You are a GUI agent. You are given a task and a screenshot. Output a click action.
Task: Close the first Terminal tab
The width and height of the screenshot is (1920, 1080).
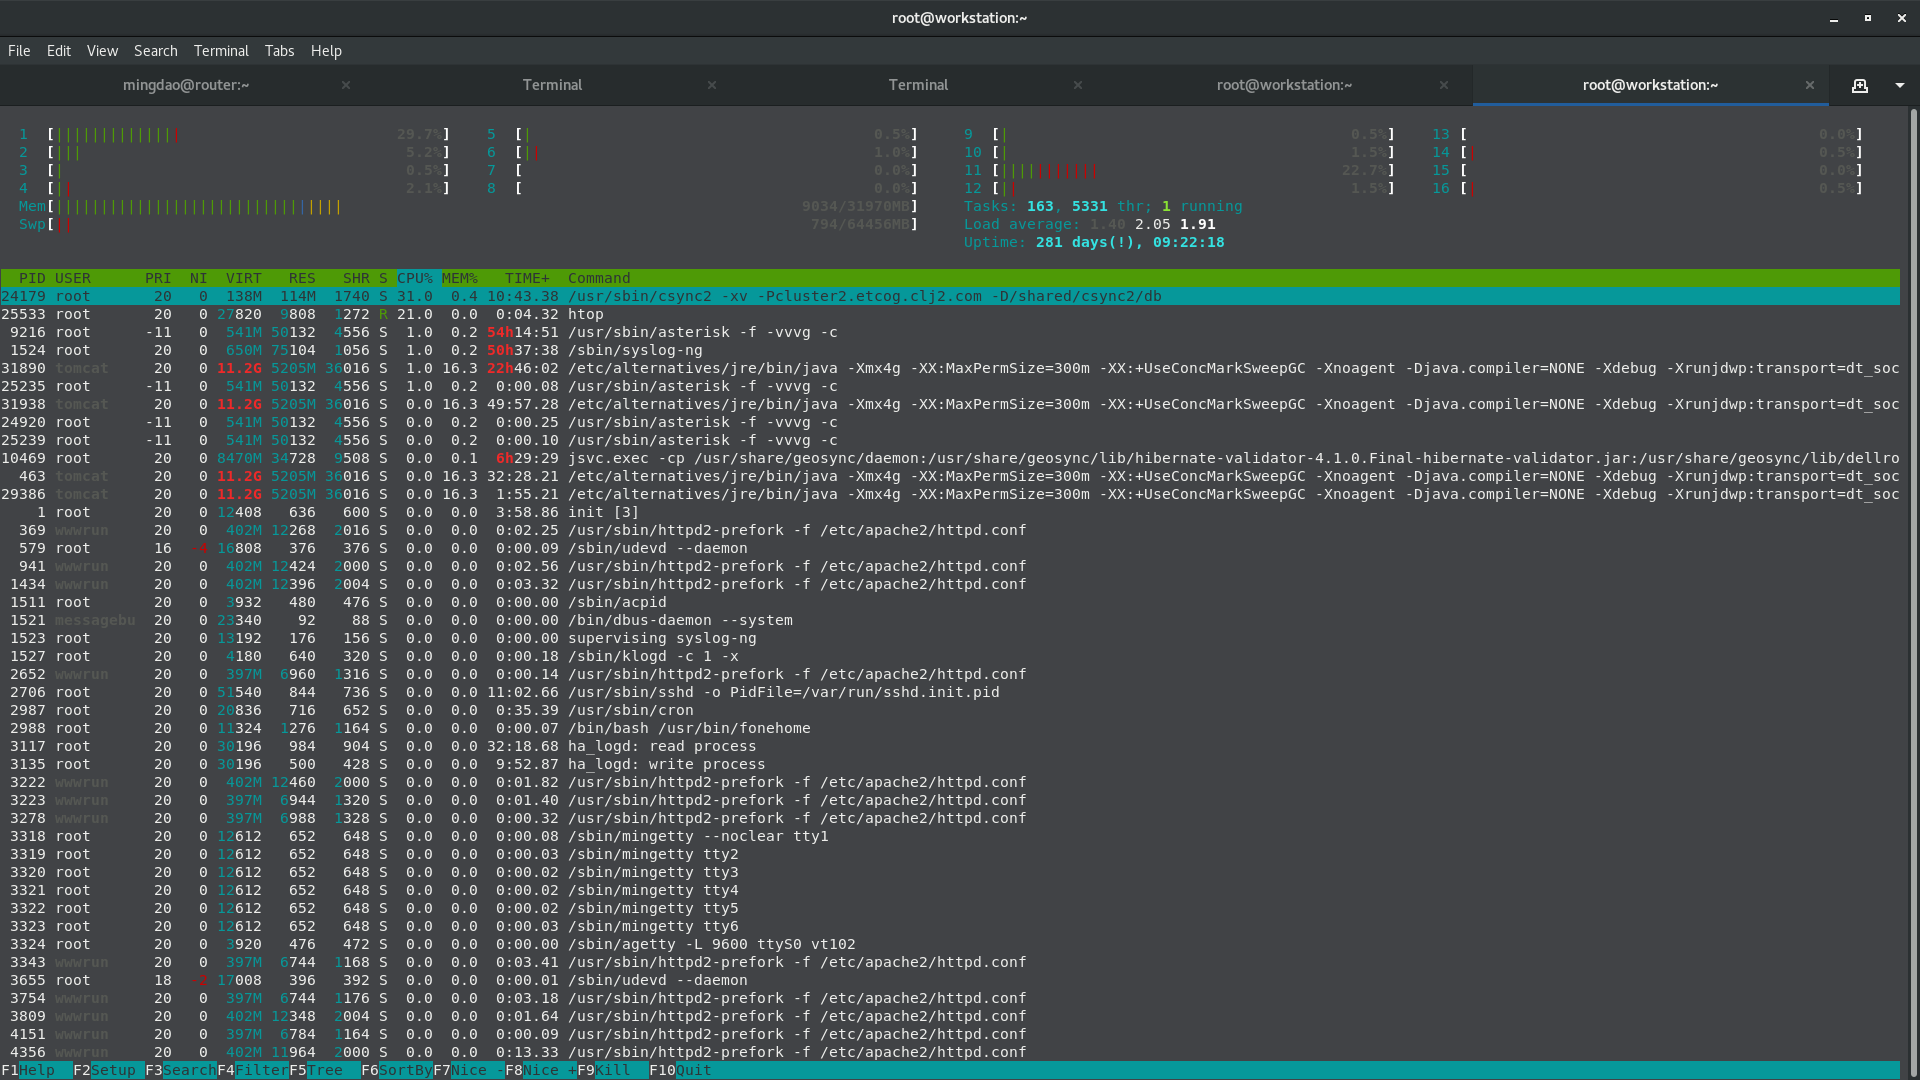point(712,85)
